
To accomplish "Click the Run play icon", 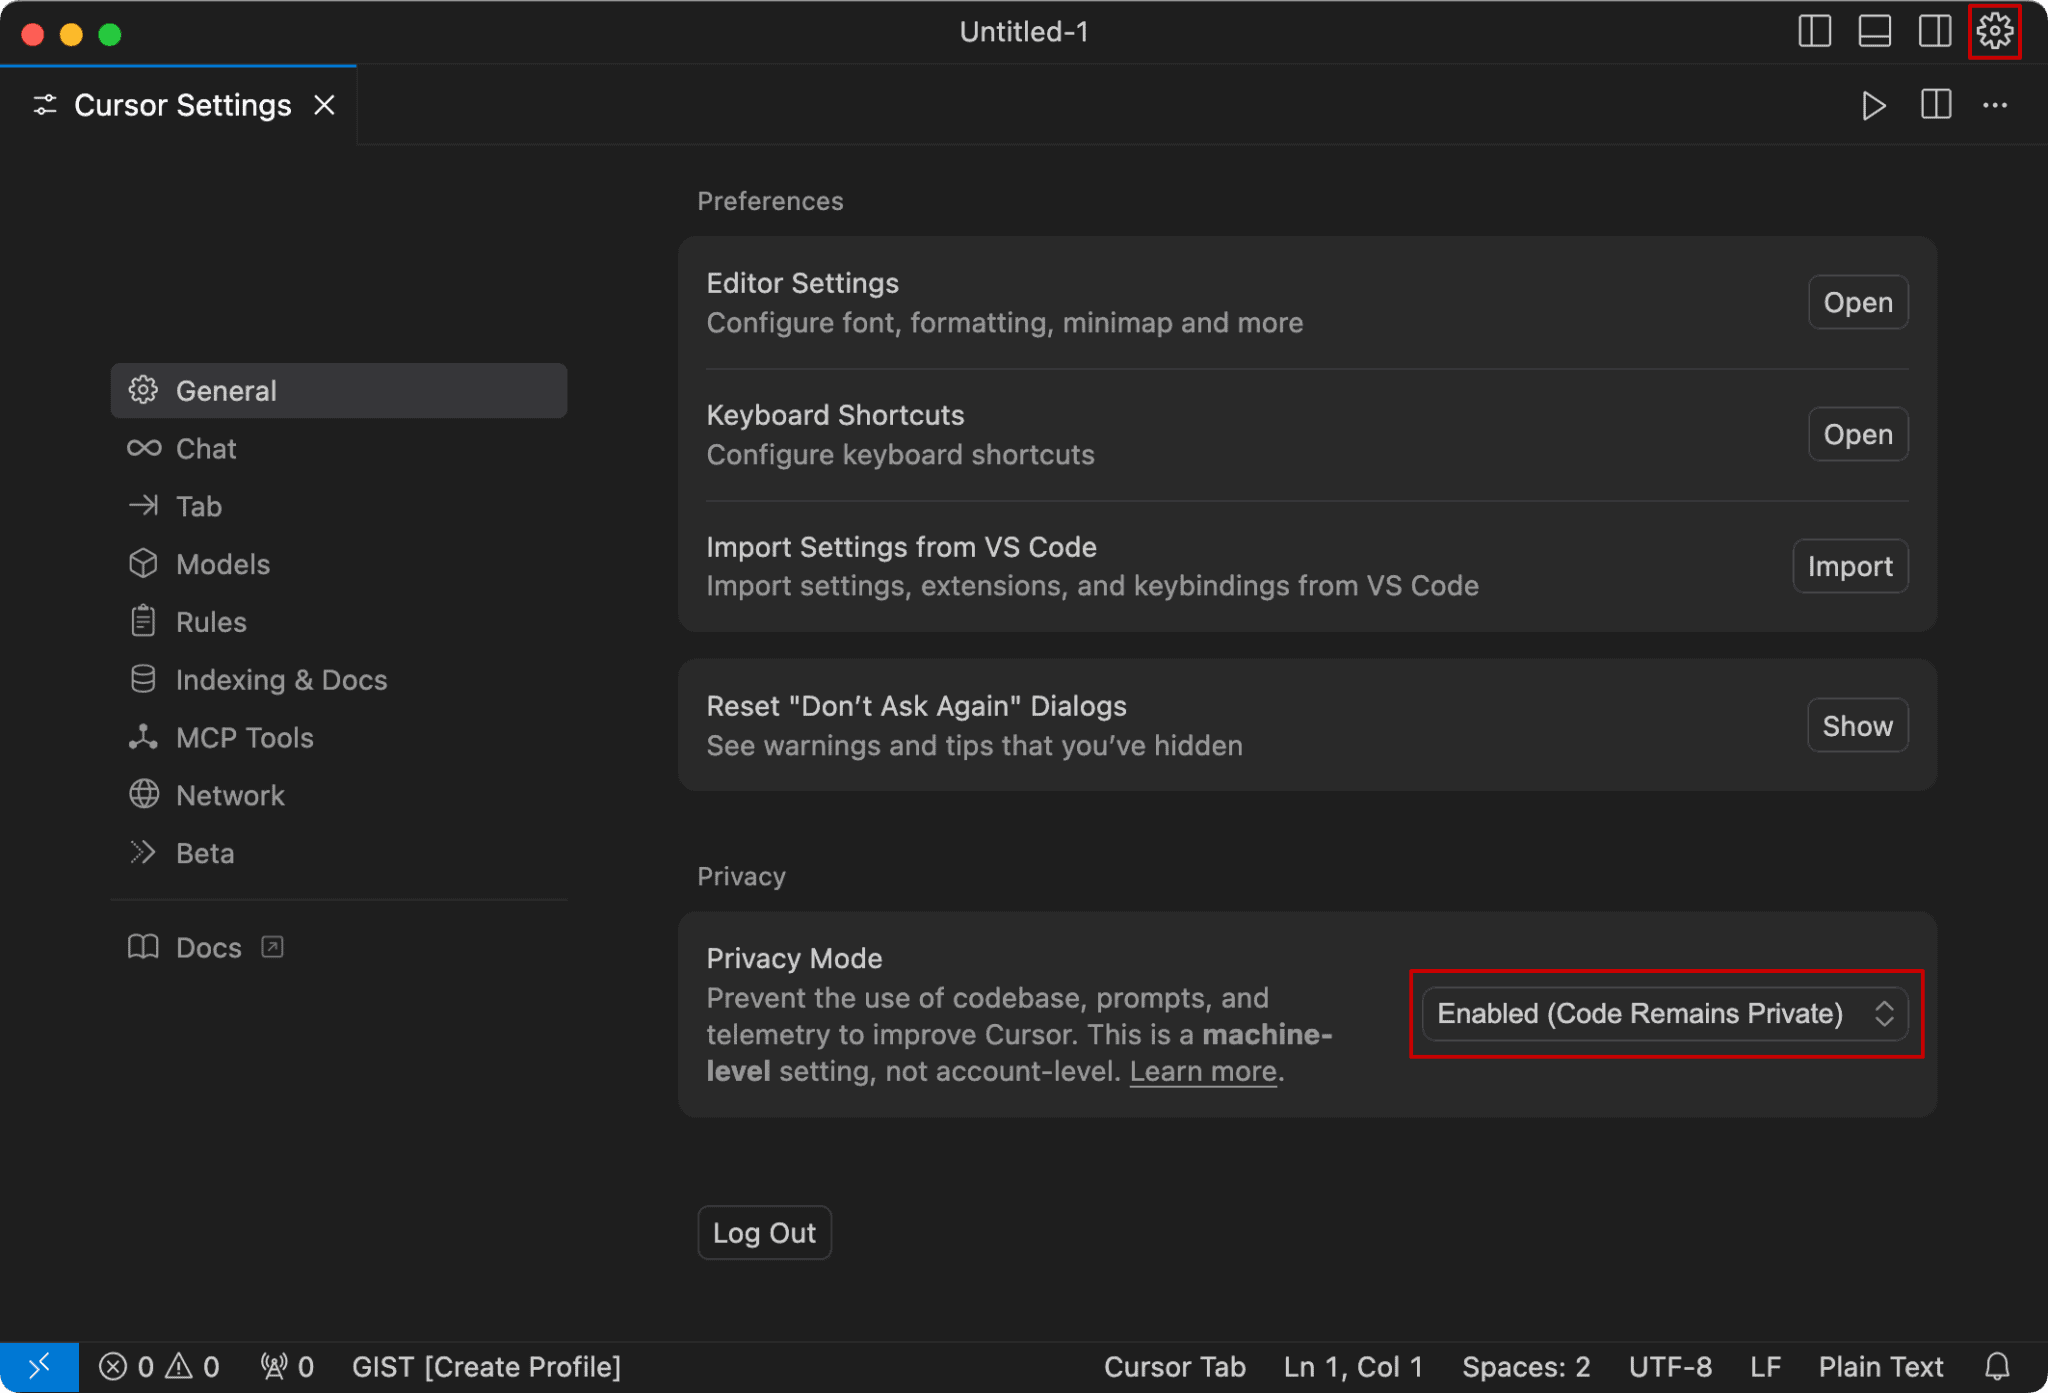I will pyautogui.click(x=1873, y=105).
